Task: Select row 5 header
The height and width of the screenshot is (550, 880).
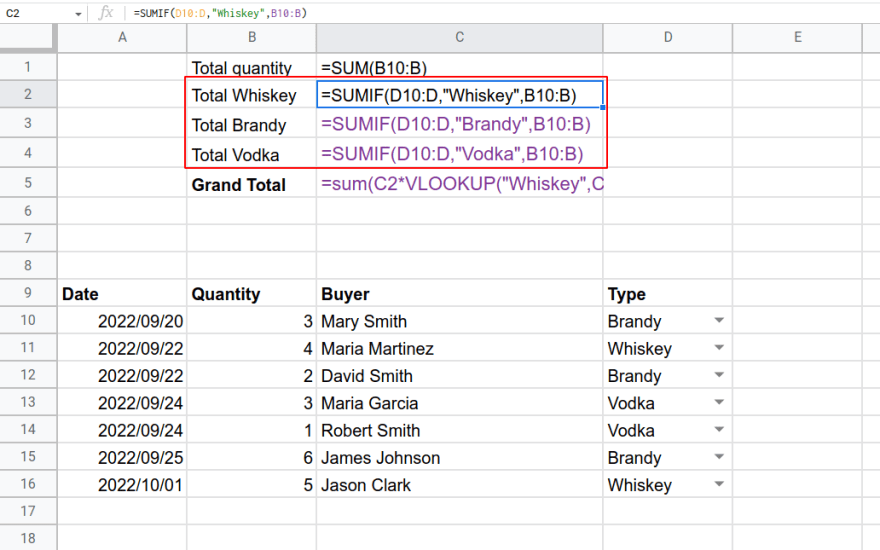Action: pyautogui.click(x=28, y=183)
